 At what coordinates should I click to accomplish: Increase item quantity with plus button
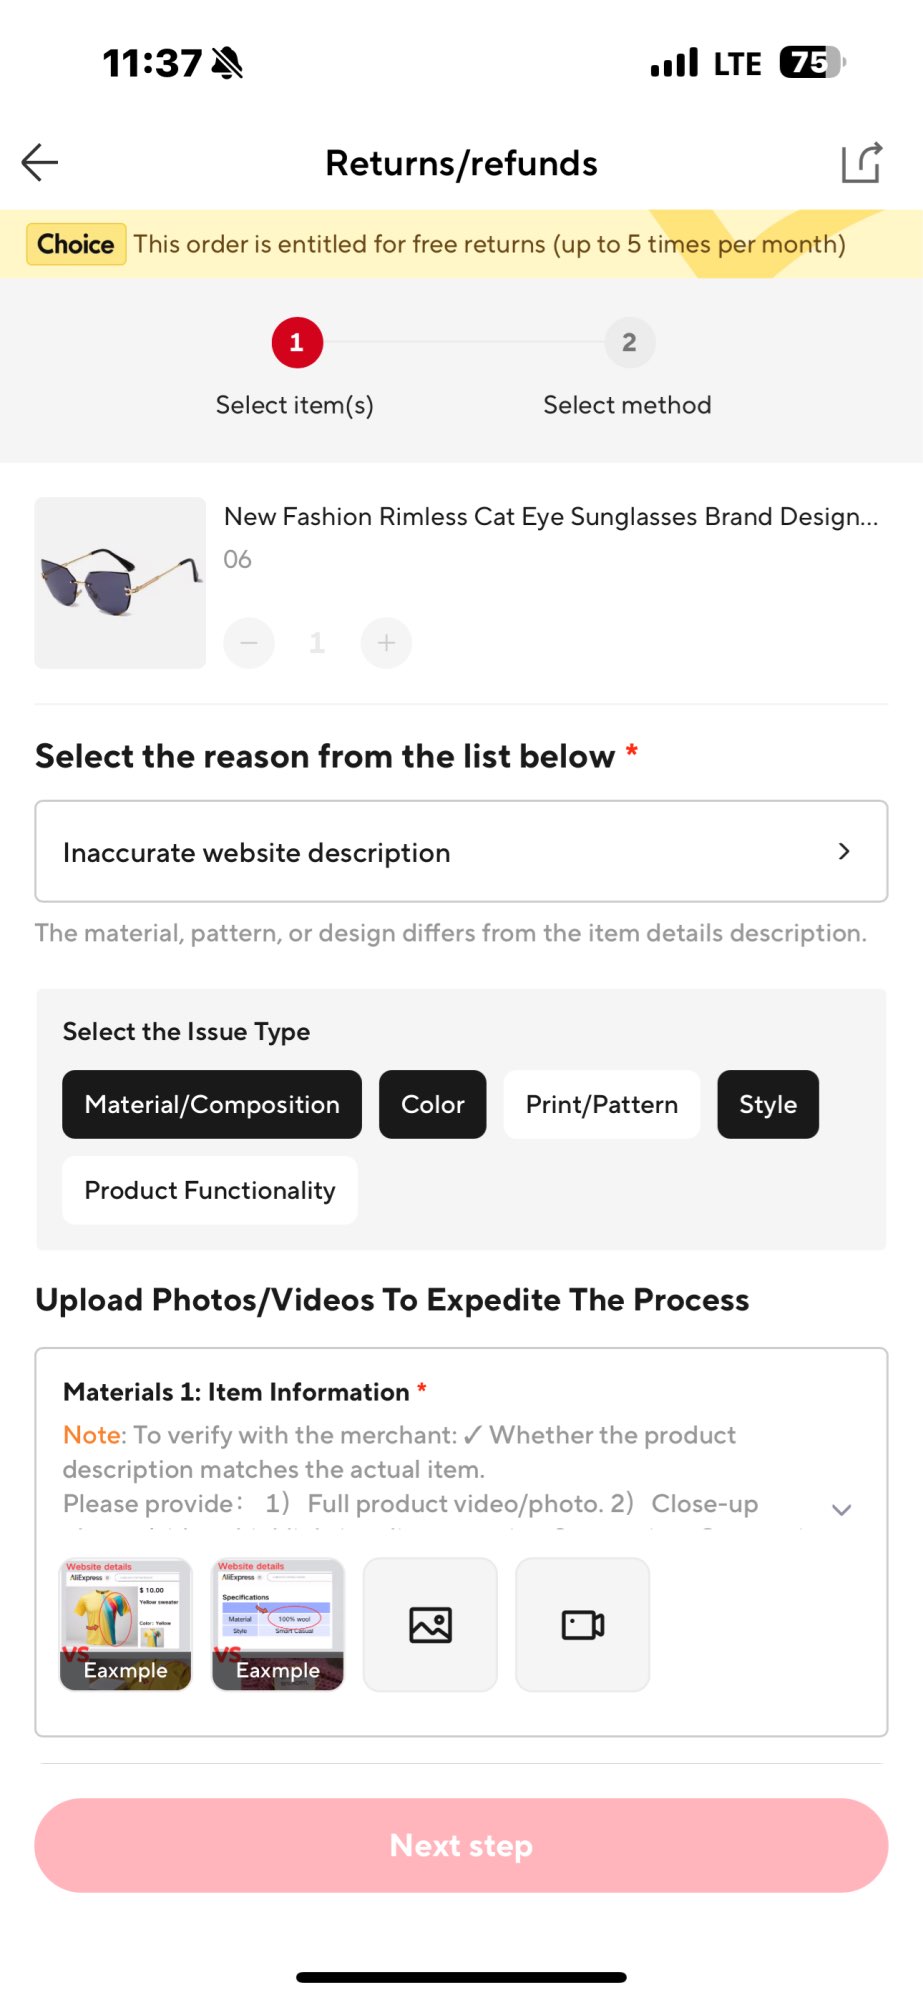coord(386,643)
